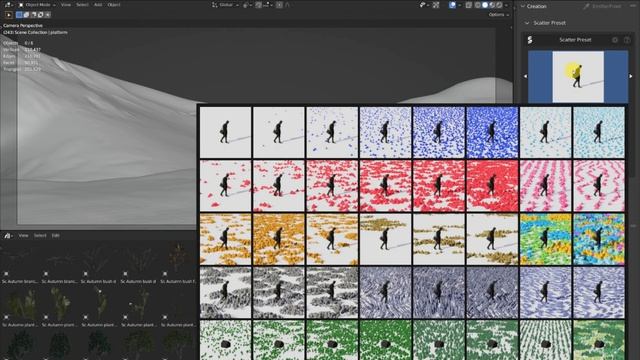
Task: Click the Scatter Preset title in the preset box
Action: 575,40
